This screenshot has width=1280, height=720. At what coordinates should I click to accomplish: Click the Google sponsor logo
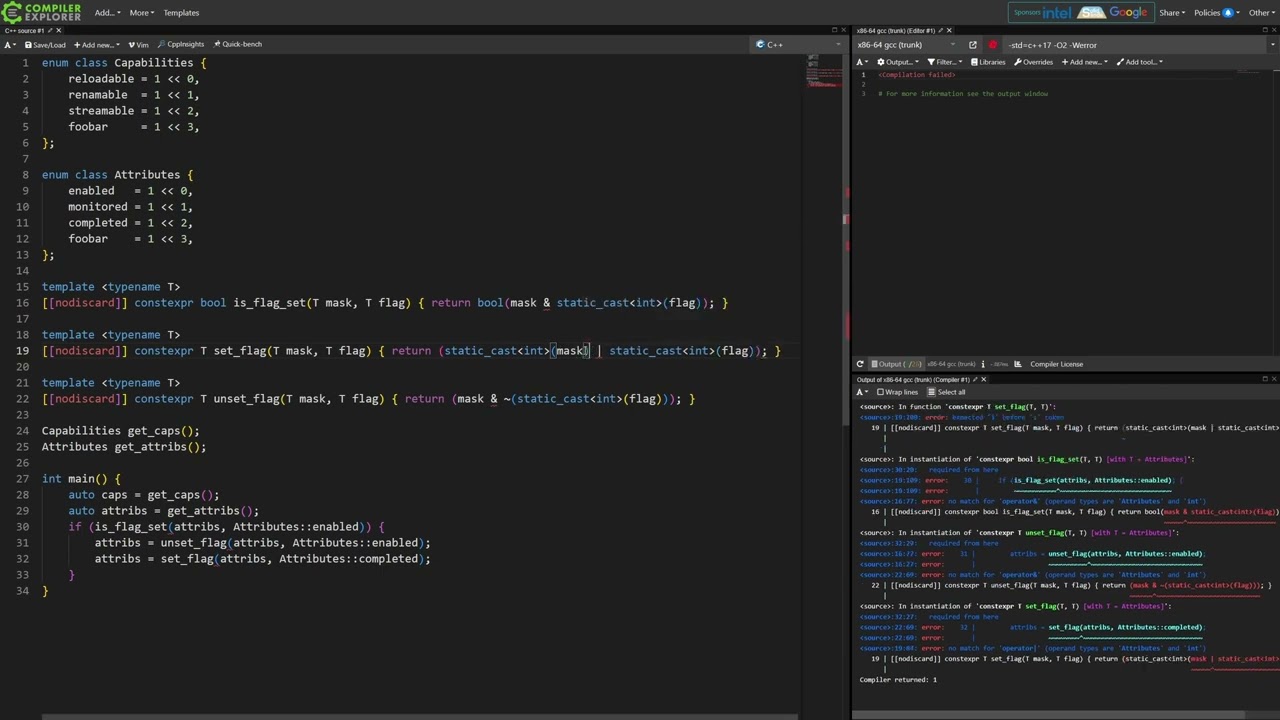(x=1128, y=12)
